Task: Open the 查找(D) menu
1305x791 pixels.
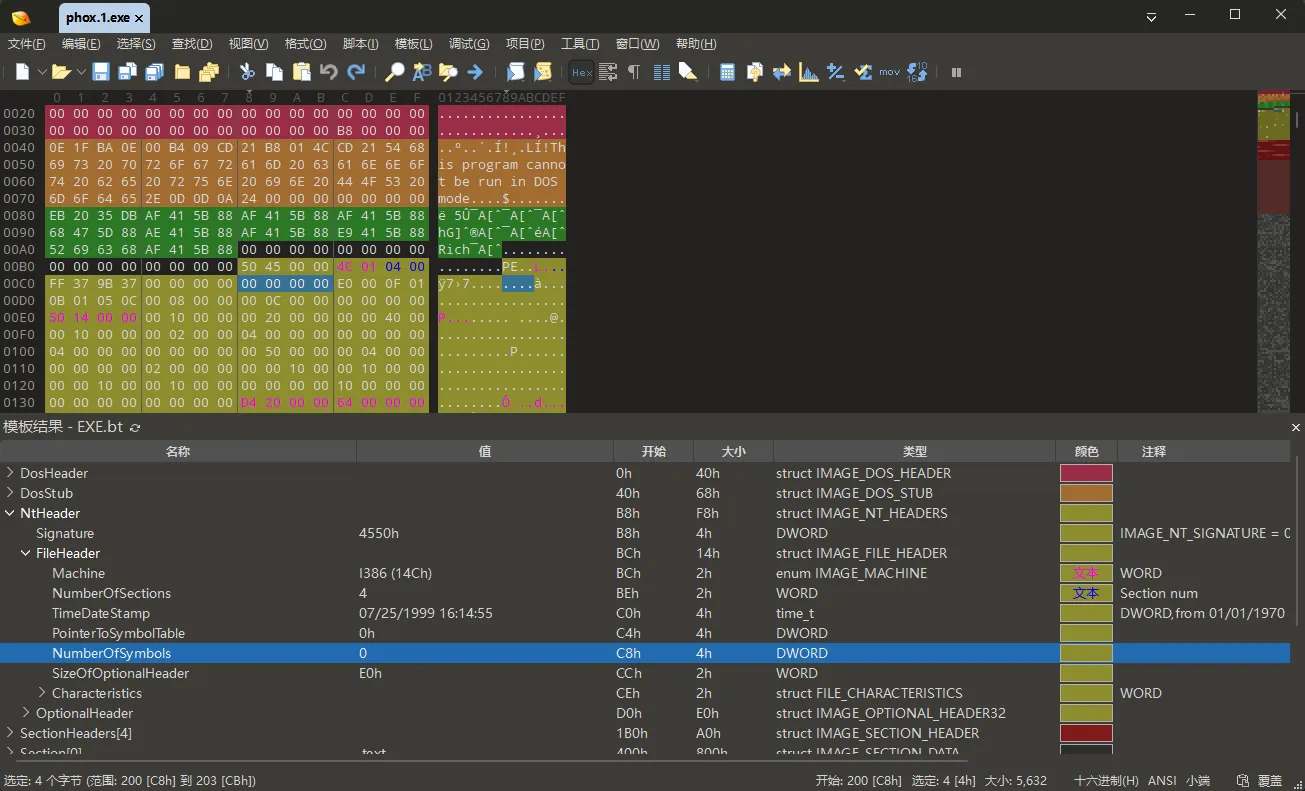Action: pyautogui.click(x=192, y=44)
